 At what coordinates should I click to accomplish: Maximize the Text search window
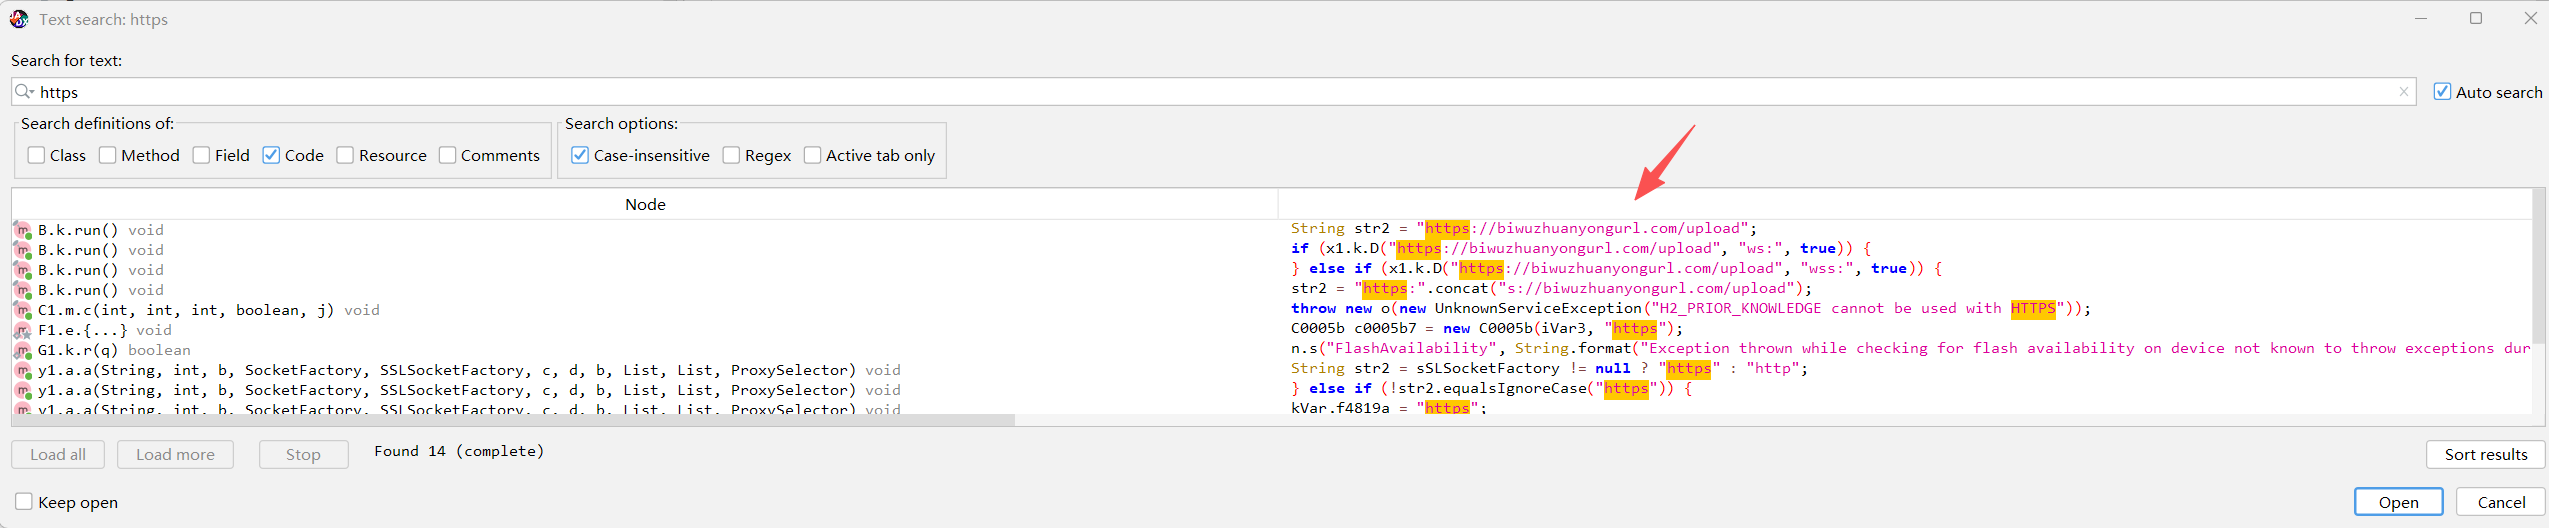2476,18
